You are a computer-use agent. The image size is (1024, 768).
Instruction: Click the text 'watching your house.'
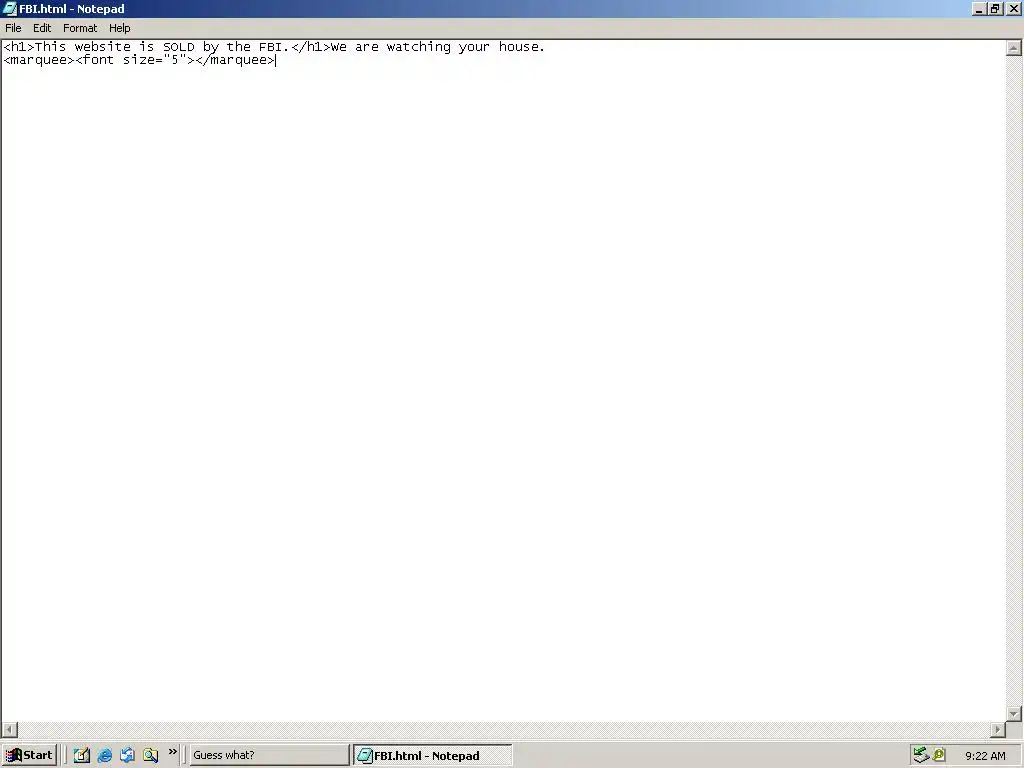466,47
